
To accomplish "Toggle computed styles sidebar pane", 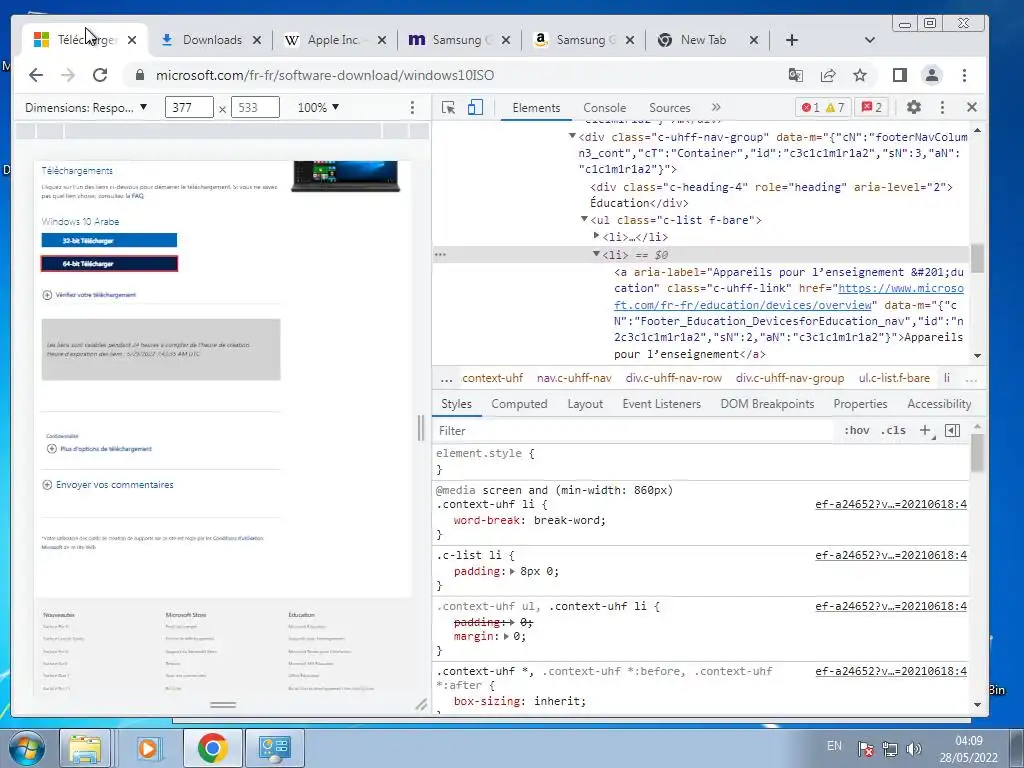I will point(953,430).
